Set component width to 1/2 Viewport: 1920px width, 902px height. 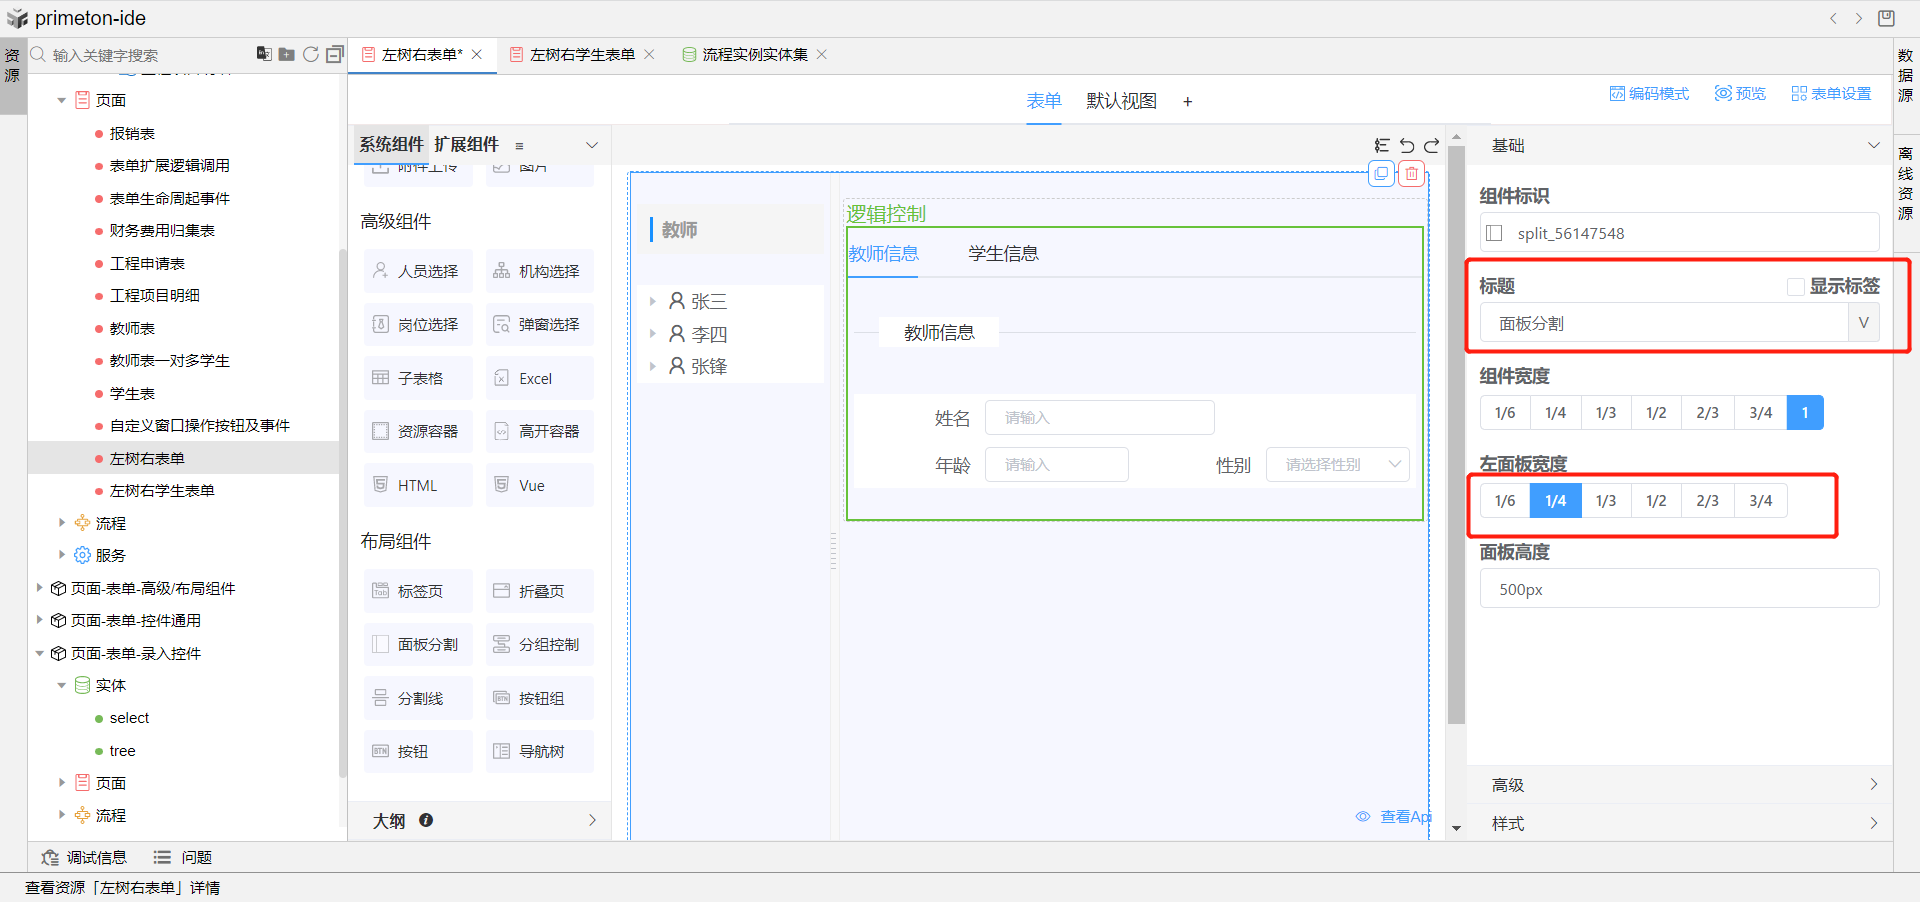(1656, 413)
